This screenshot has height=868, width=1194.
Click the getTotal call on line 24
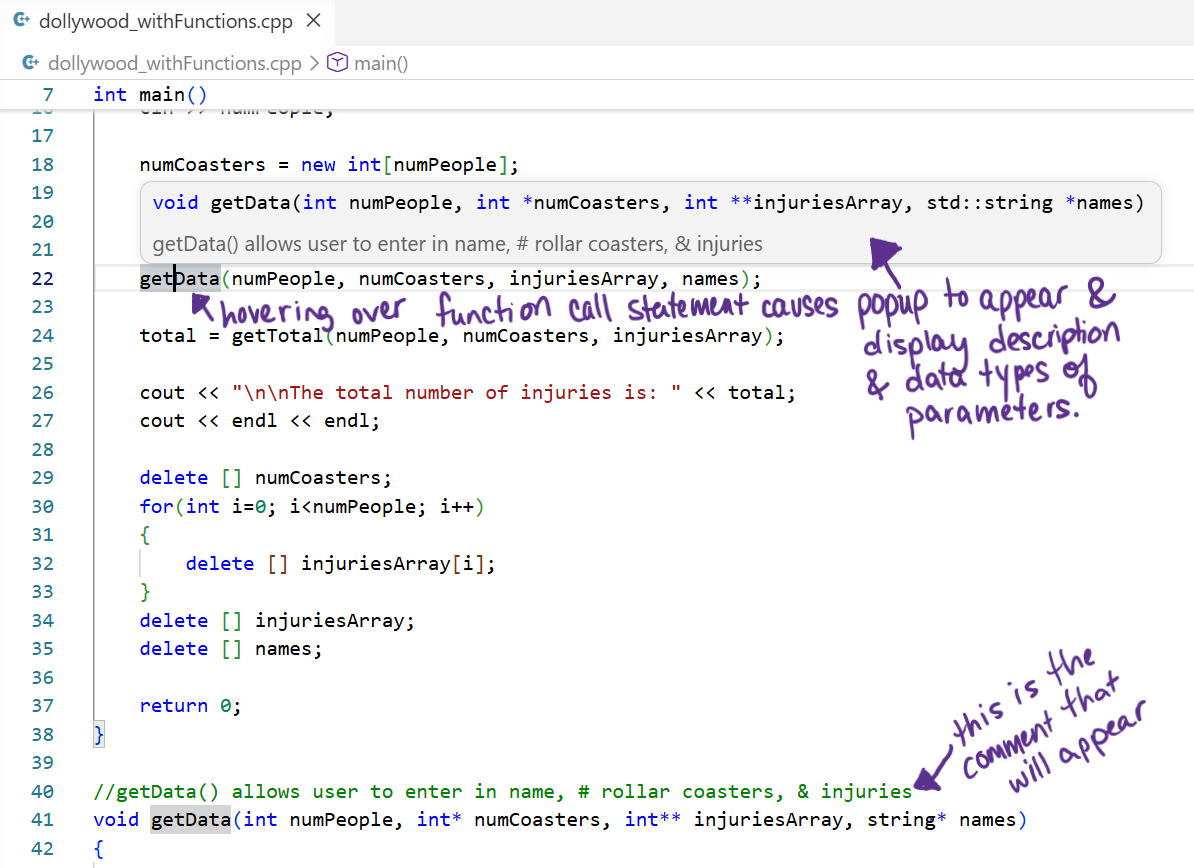[x=277, y=336]
